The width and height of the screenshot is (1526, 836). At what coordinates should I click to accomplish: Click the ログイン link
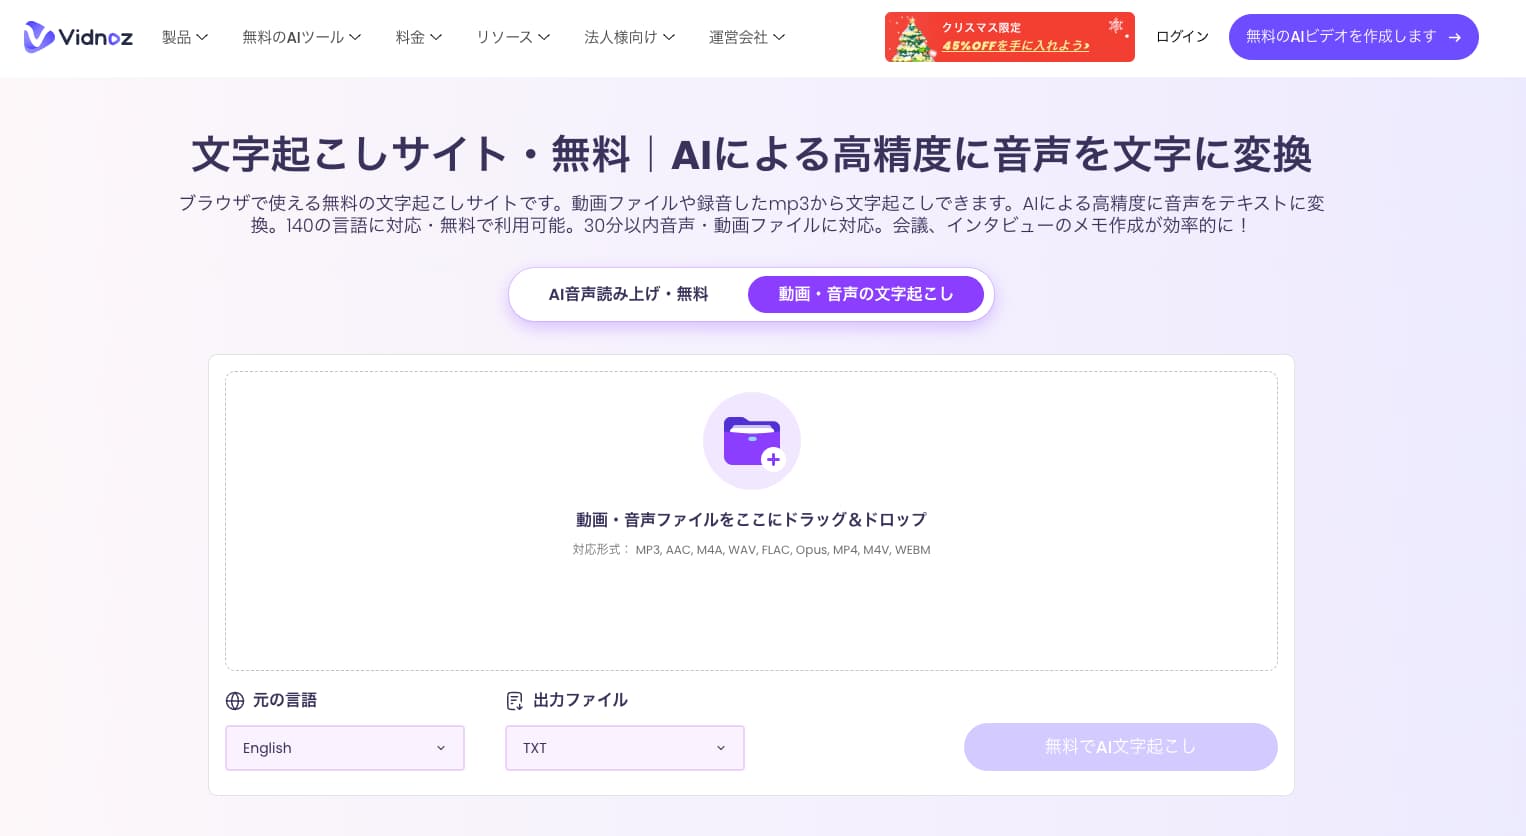point(1182,37)
